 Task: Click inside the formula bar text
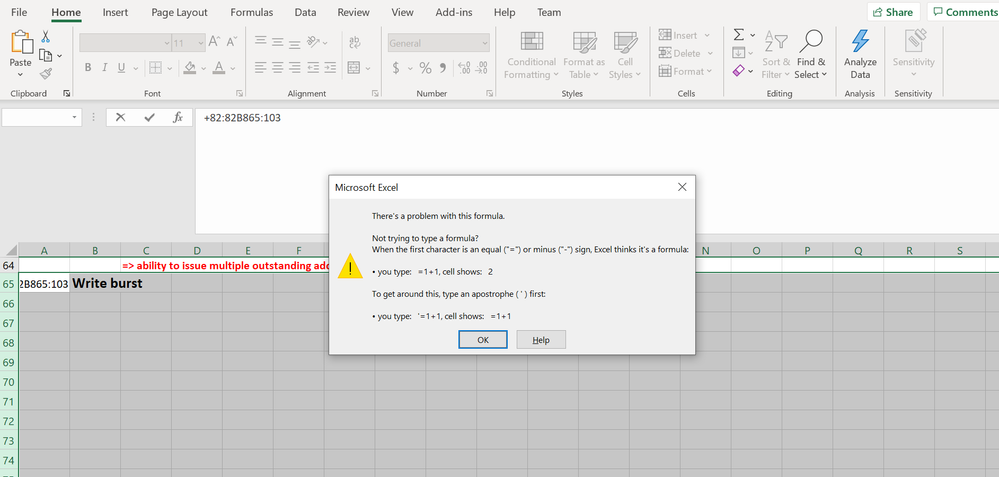[x=243, y=118]
